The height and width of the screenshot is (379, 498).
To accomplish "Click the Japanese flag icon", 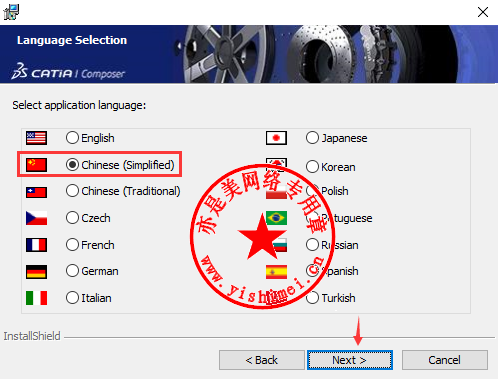I will pos(276,138).
